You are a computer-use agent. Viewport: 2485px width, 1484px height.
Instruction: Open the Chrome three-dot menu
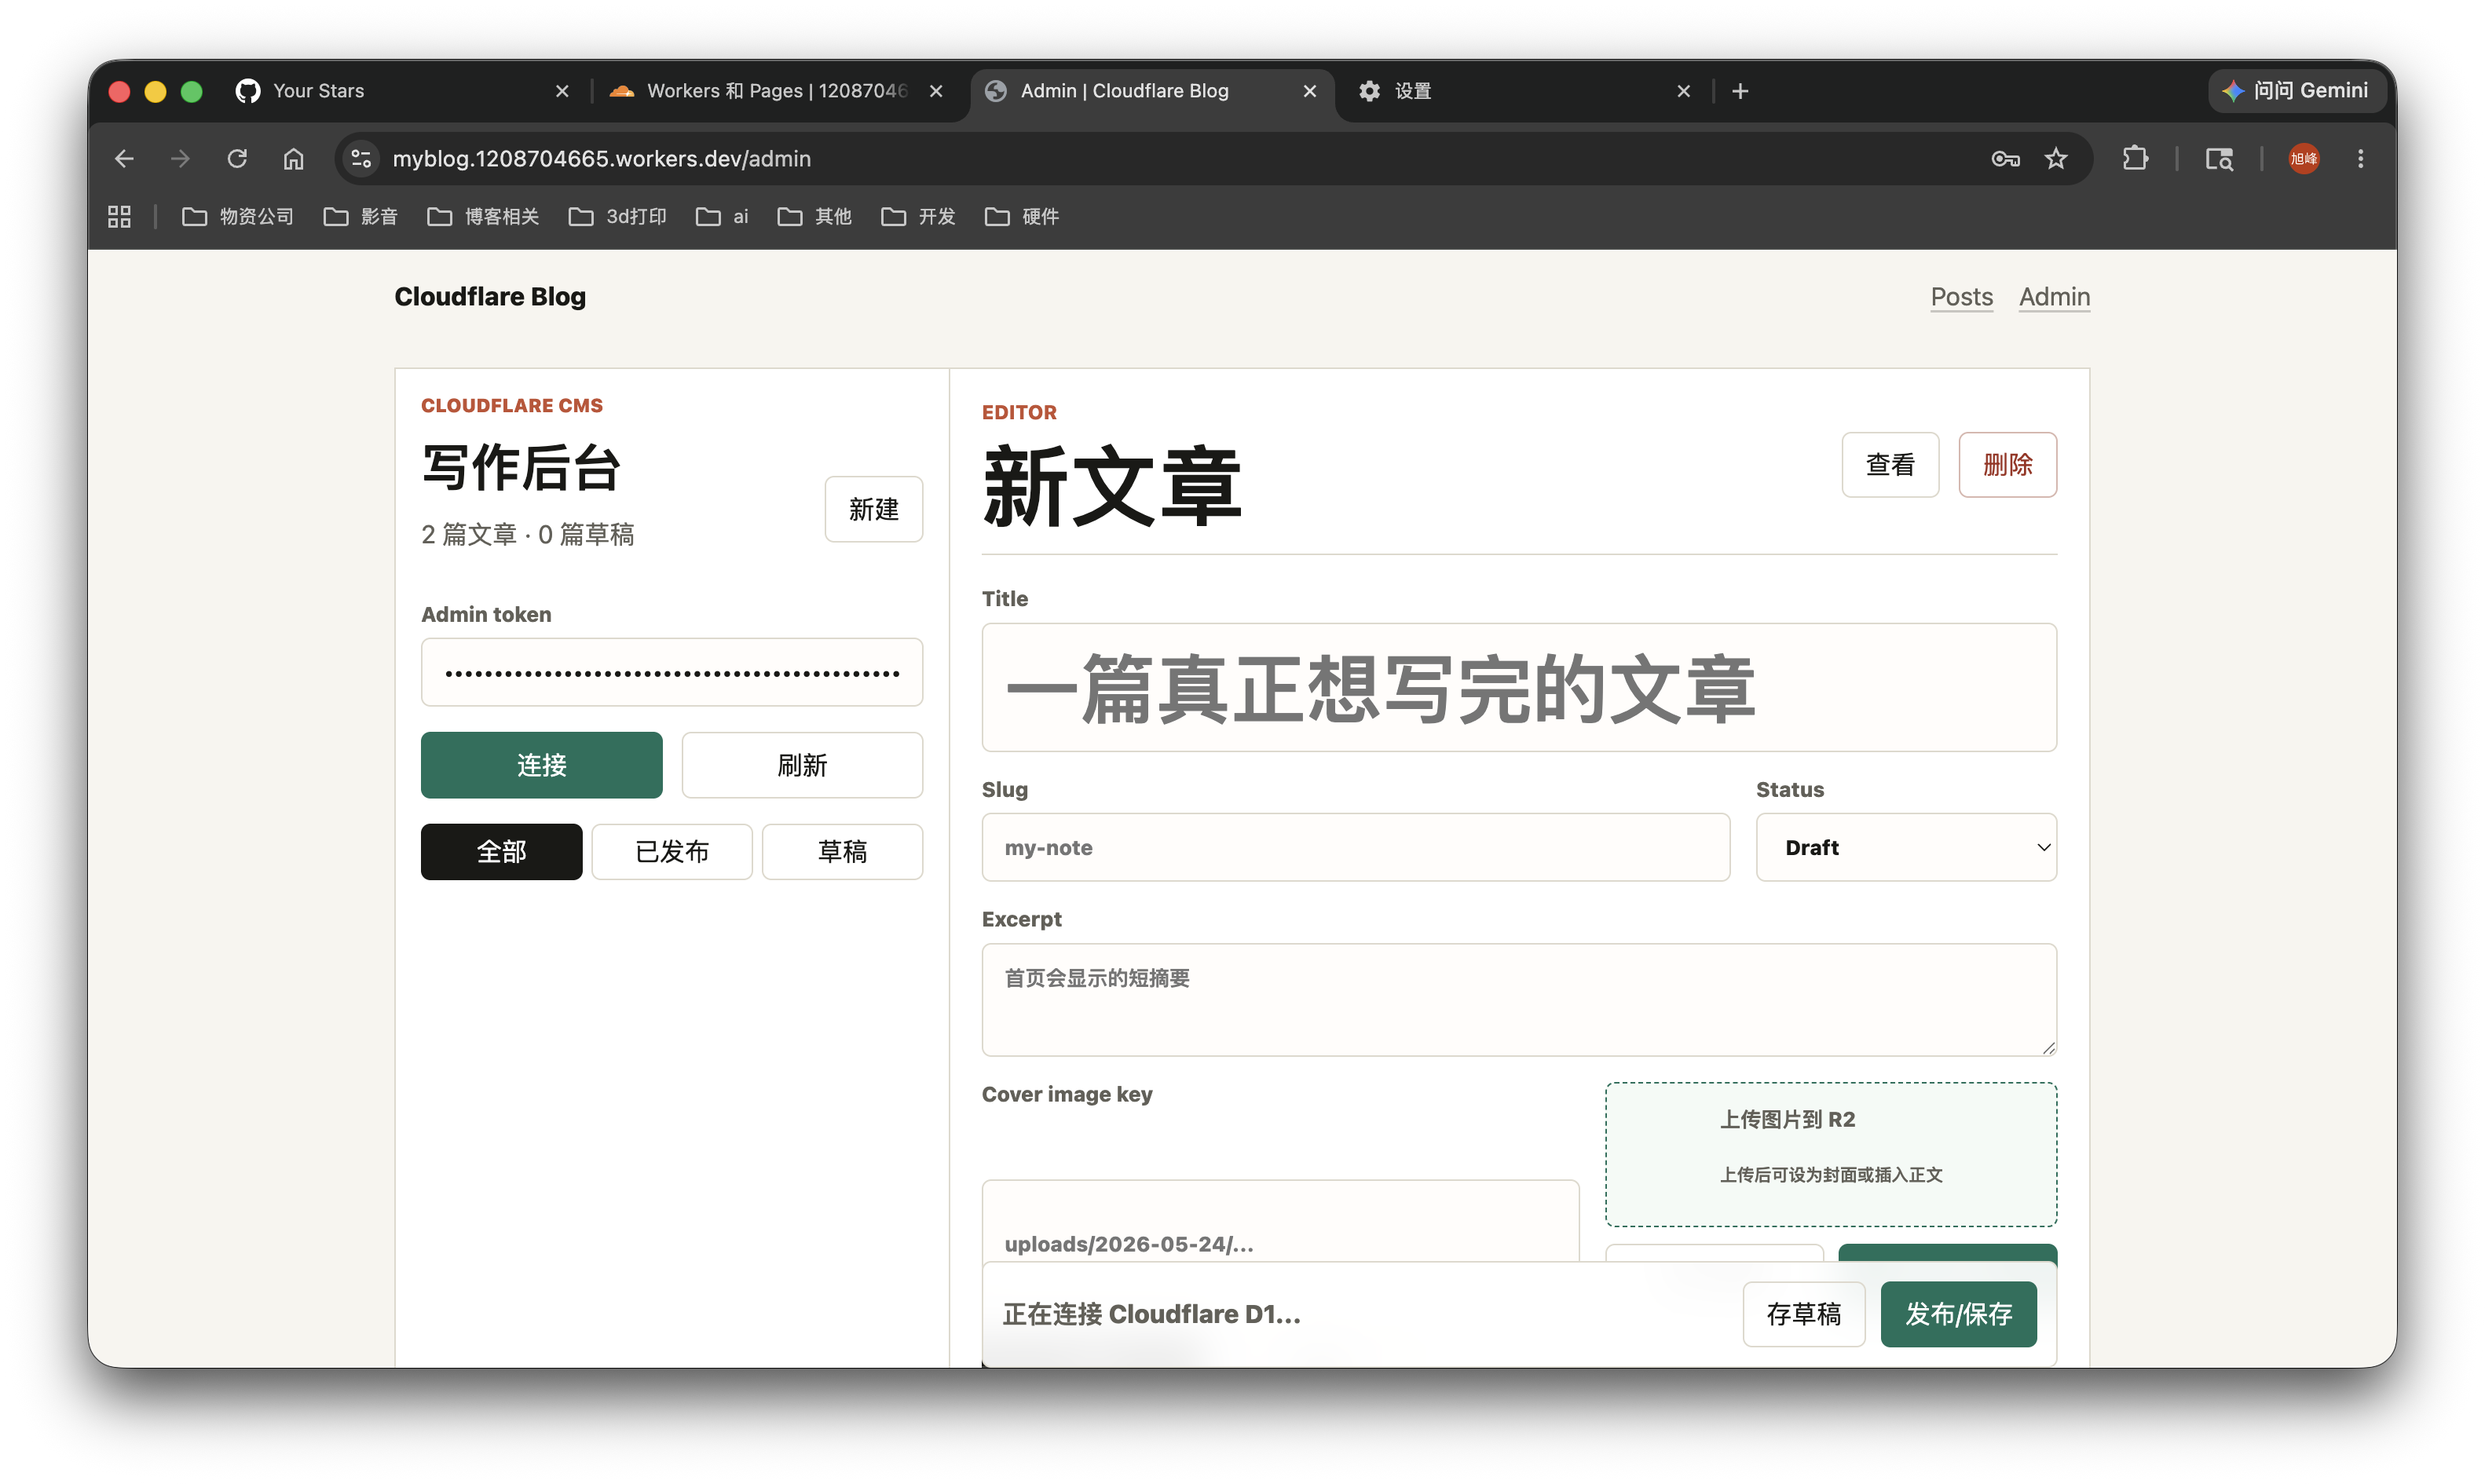pyautogui.click(x=2360, y=159)
